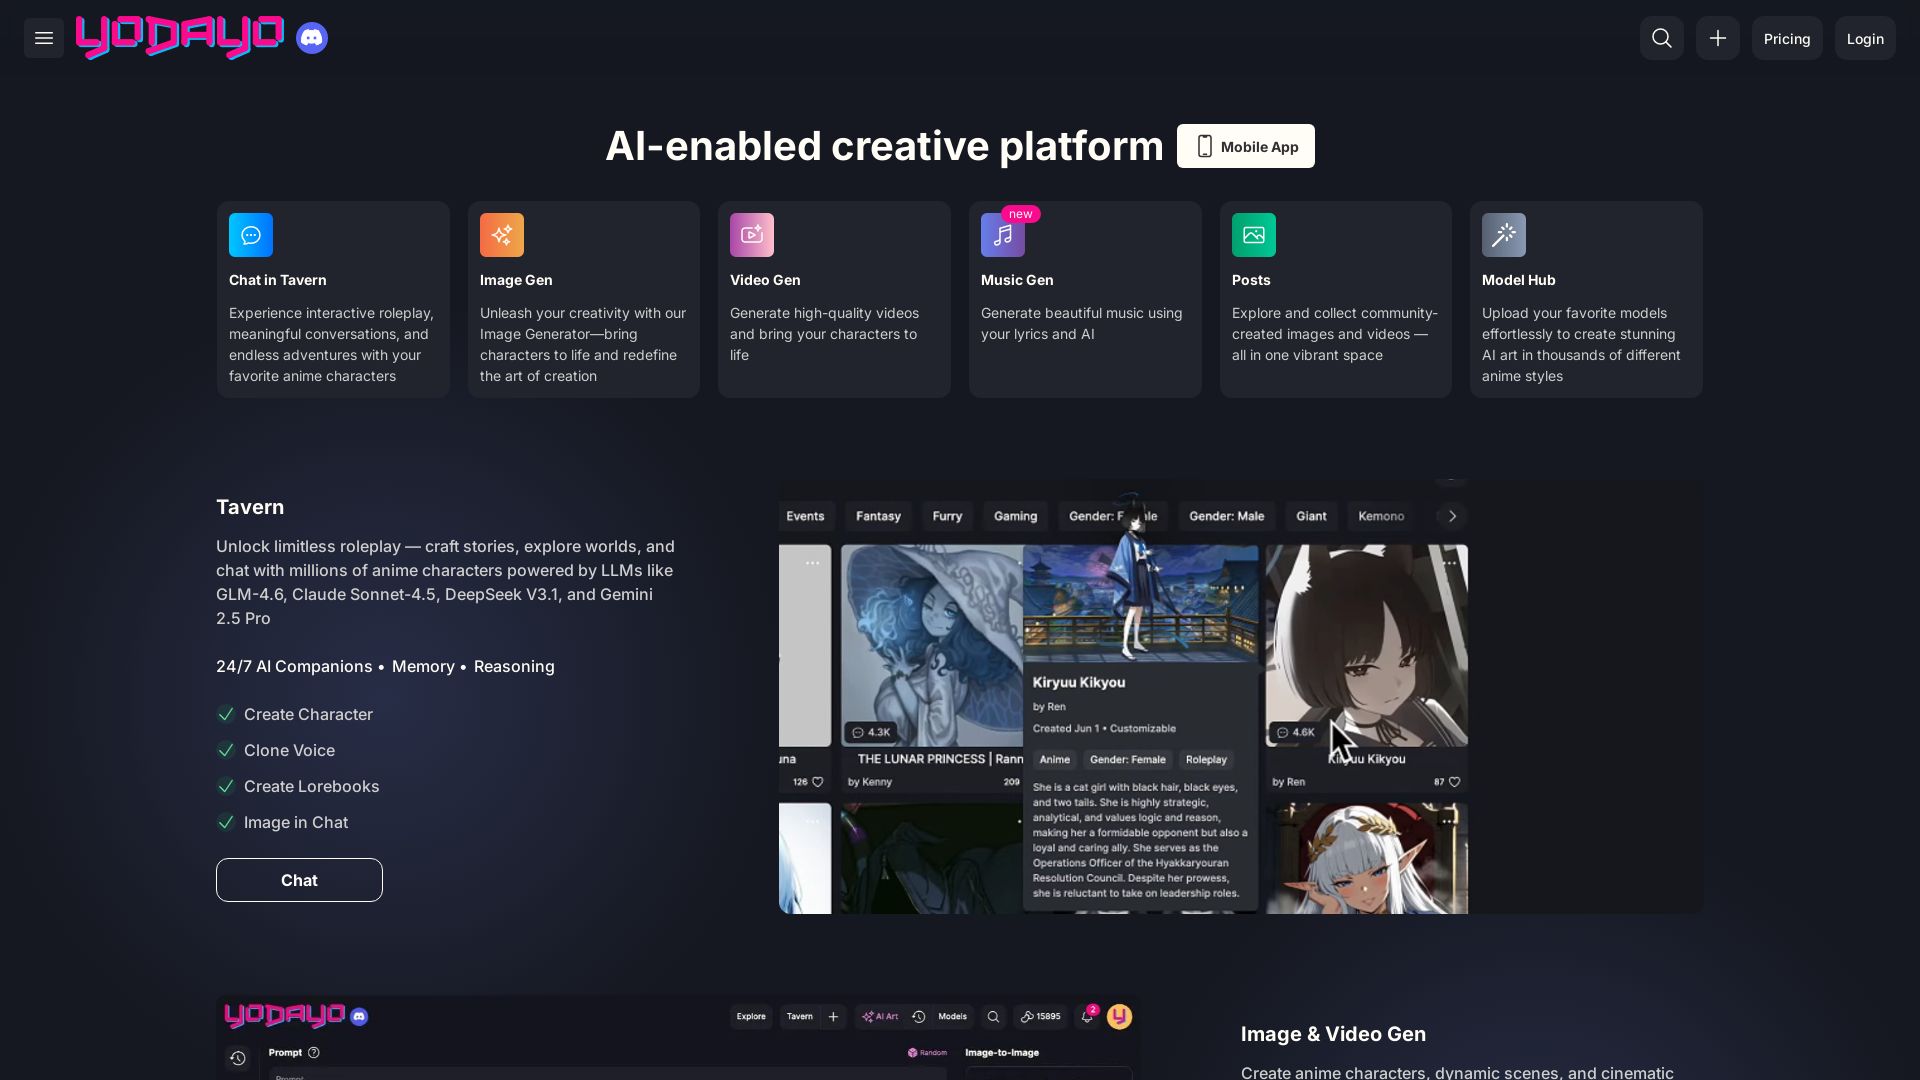Click the plus create button

1717,38
